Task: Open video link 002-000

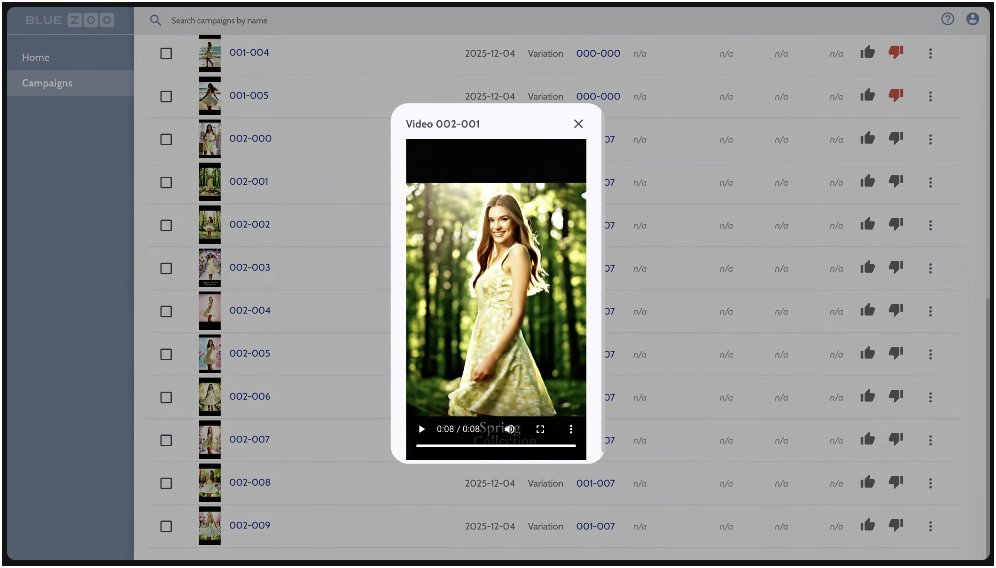Action: click(250, 138)
